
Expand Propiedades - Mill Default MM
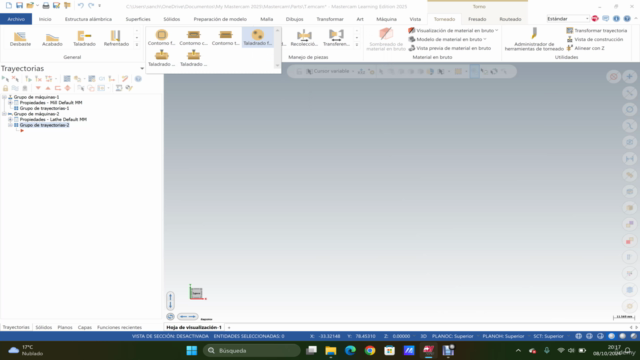(10, 103)
